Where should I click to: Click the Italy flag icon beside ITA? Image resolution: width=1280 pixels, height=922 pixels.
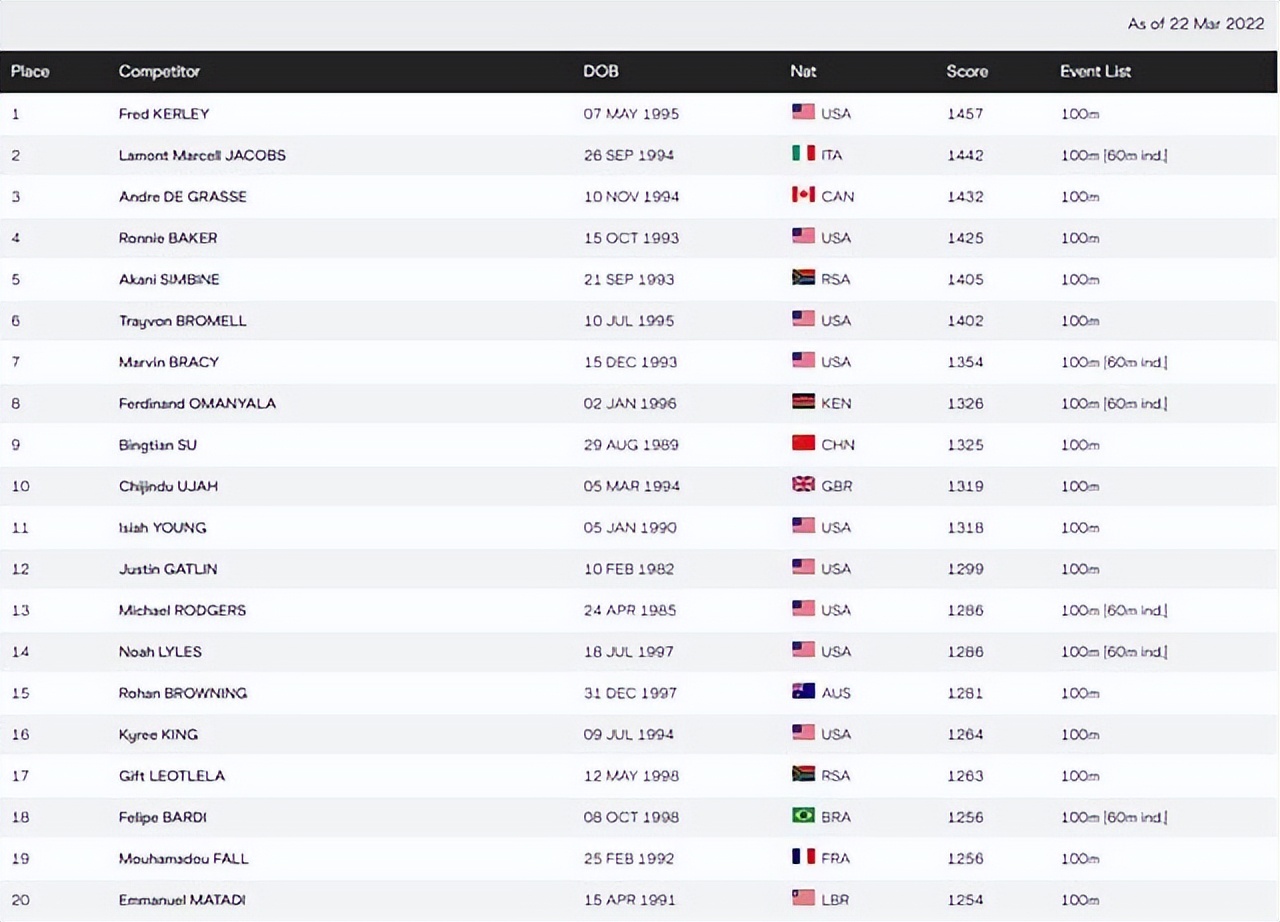tap(803, 154)
